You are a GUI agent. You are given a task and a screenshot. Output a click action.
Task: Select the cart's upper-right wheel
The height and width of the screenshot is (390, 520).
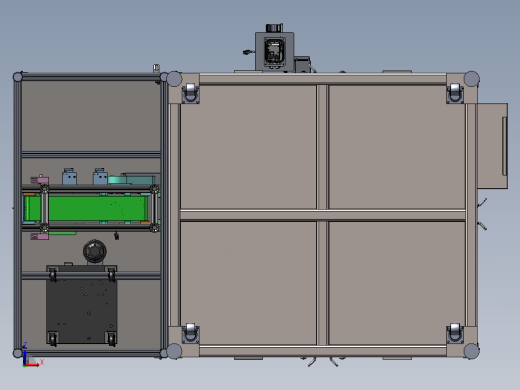pyautogui.click(x=111, y=275)
